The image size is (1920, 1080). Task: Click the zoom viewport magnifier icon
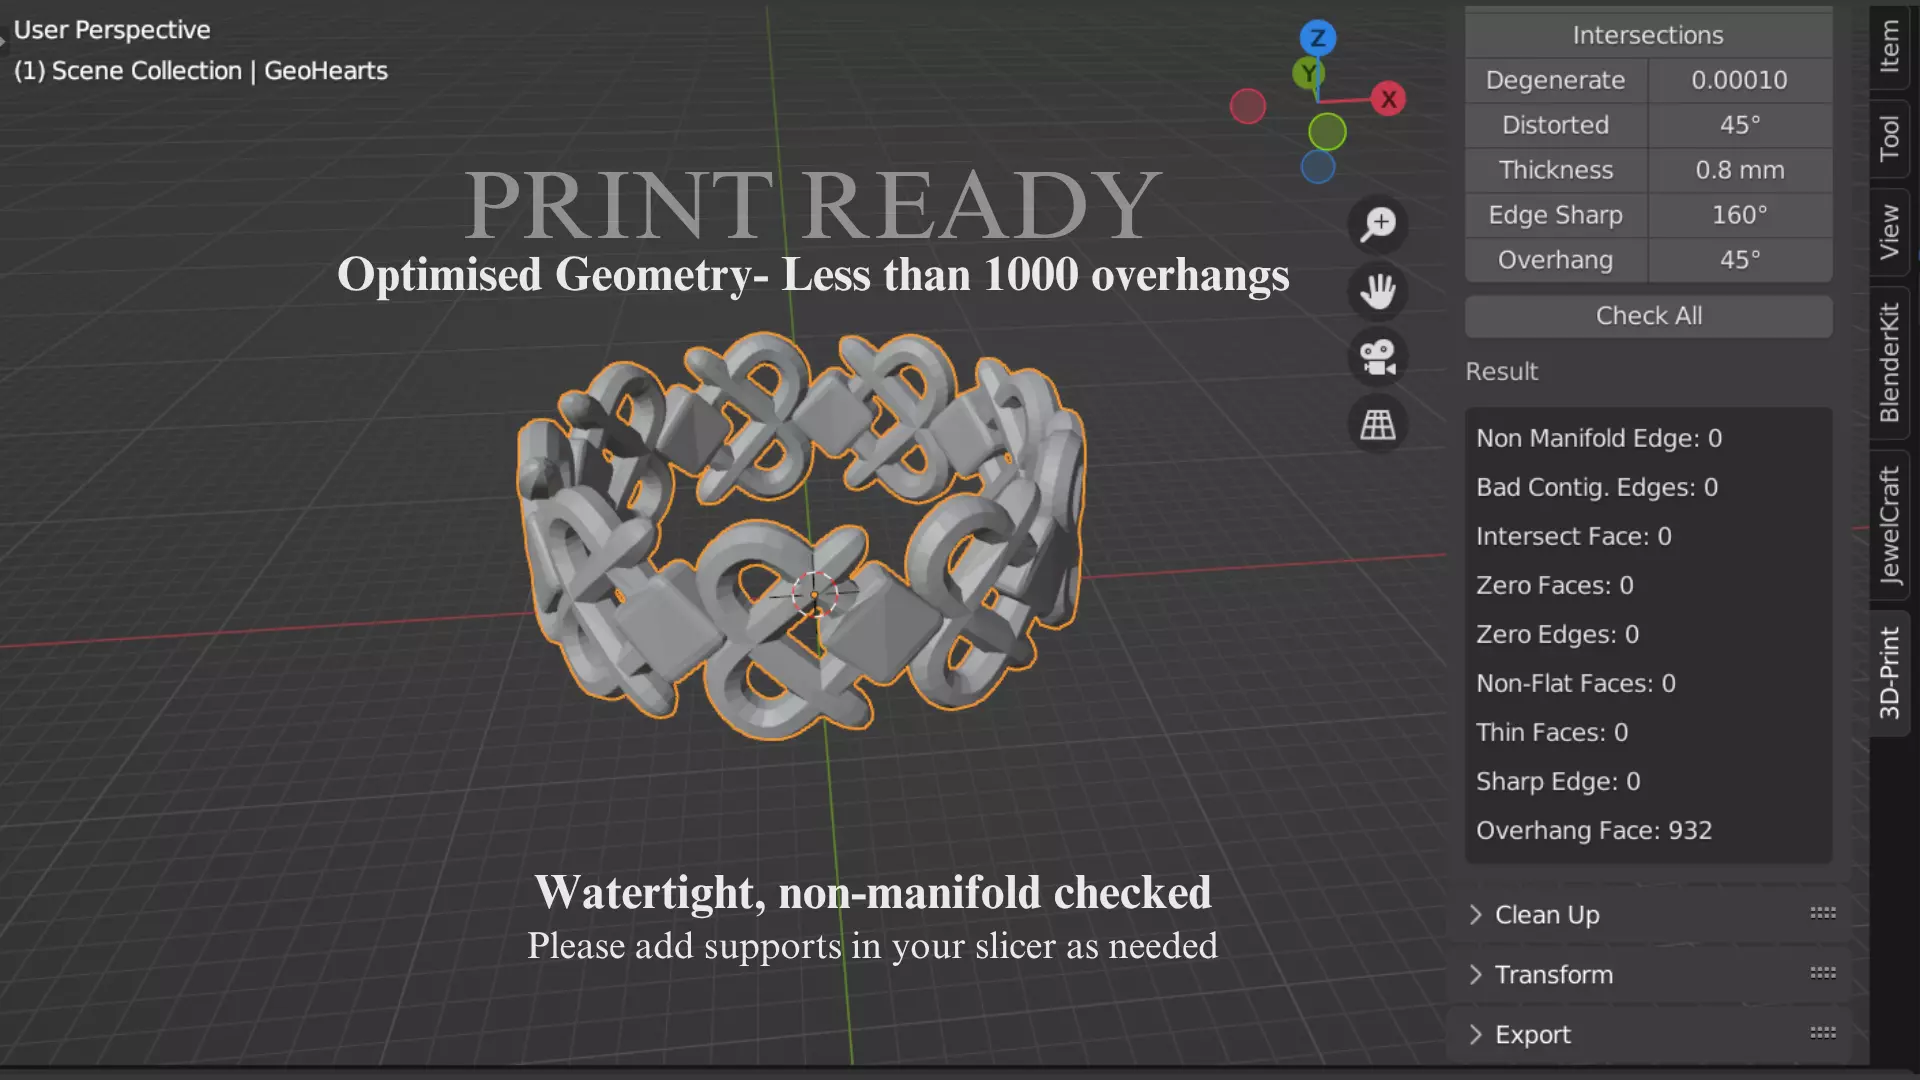(1378, 225)
